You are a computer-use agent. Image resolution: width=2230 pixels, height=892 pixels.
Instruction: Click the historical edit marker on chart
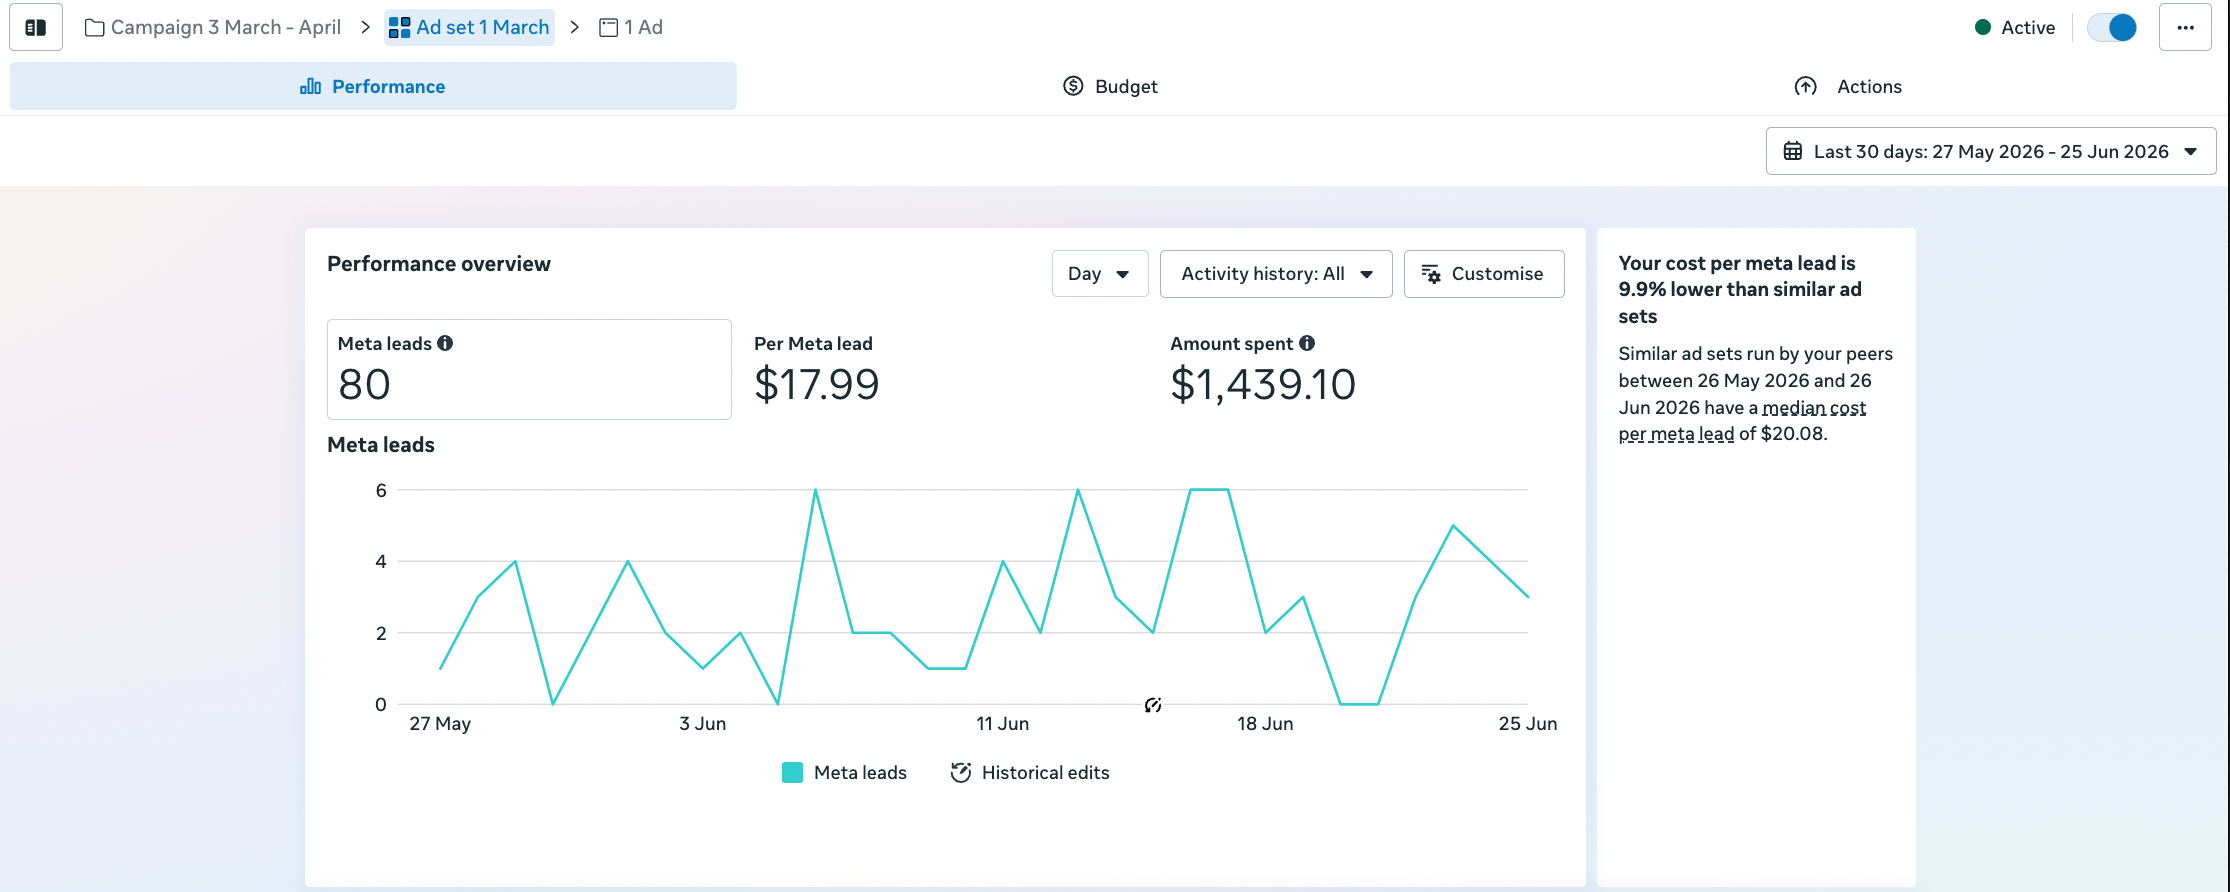coord(1153,705)
